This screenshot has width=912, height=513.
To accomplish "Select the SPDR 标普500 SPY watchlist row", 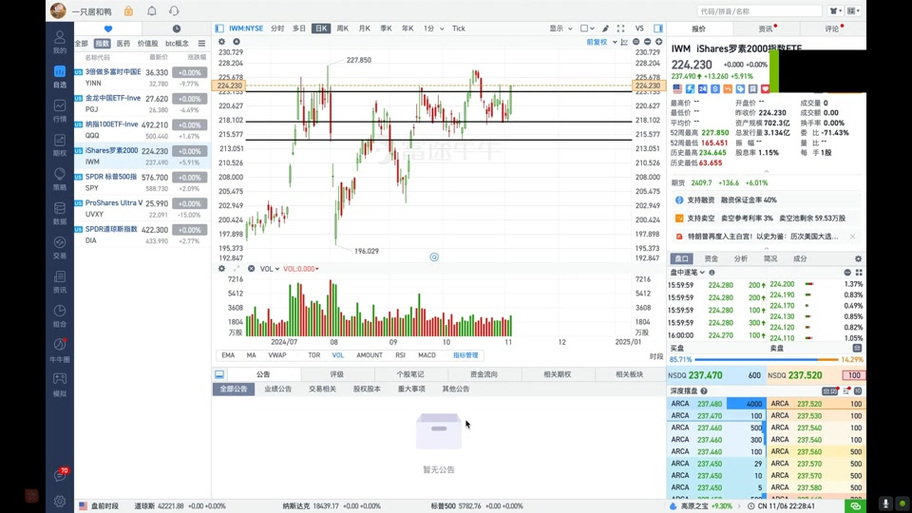I will 142,182.
